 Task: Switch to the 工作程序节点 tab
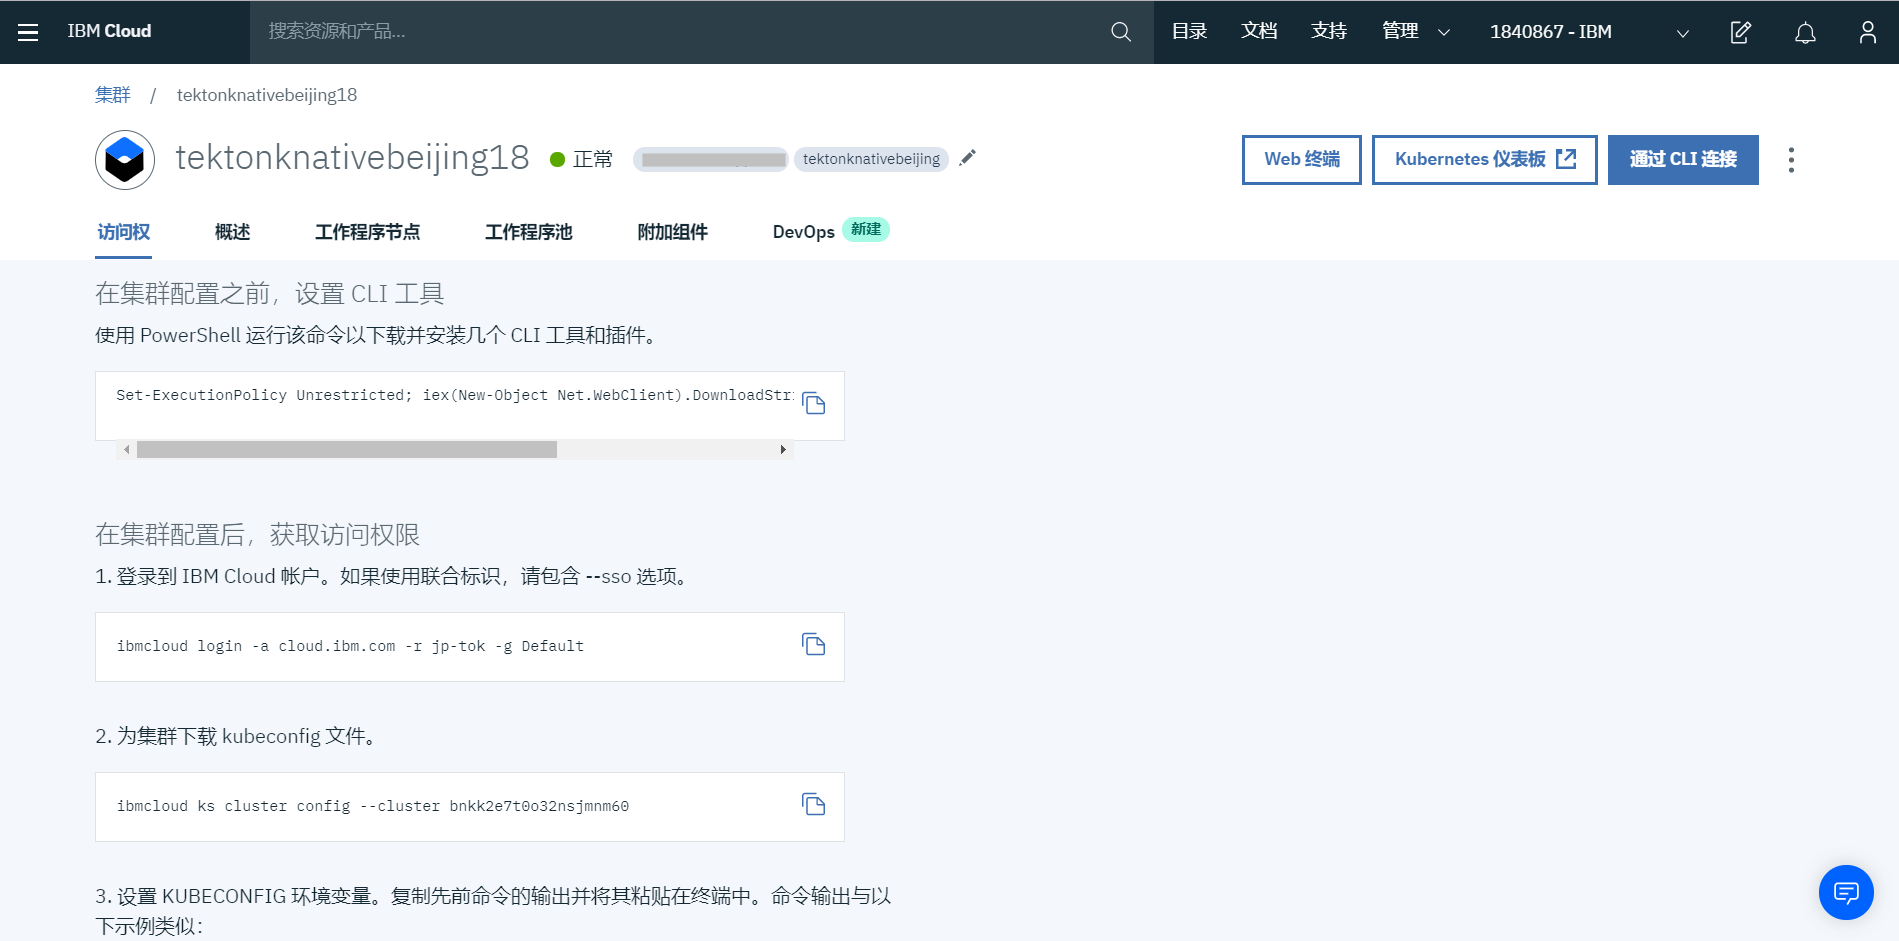pos(367,232)
